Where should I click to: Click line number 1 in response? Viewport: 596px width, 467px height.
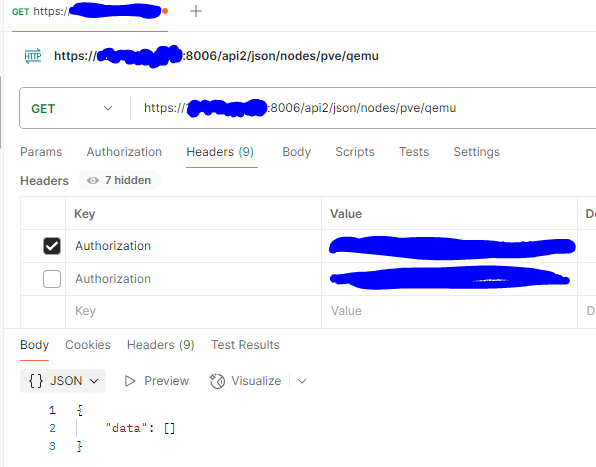click(x=52, y=410)
